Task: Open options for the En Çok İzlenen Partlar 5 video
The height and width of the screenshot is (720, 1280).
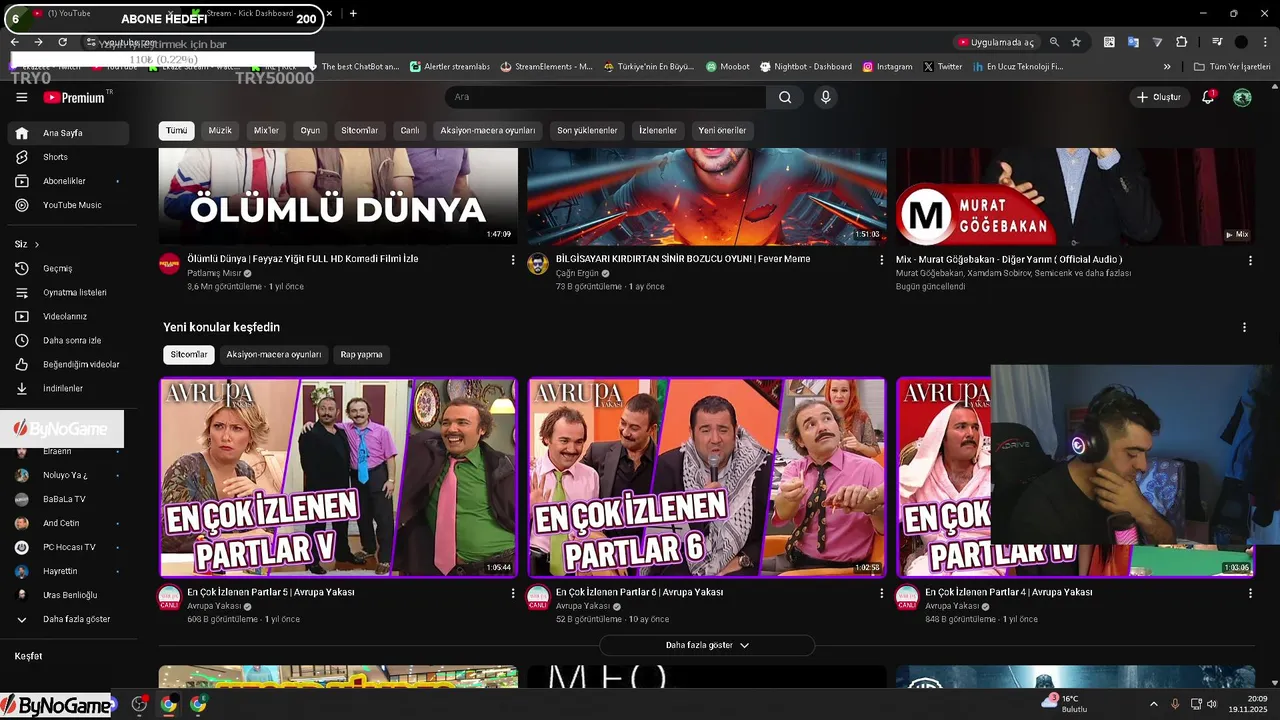Action: coord(513,593)
